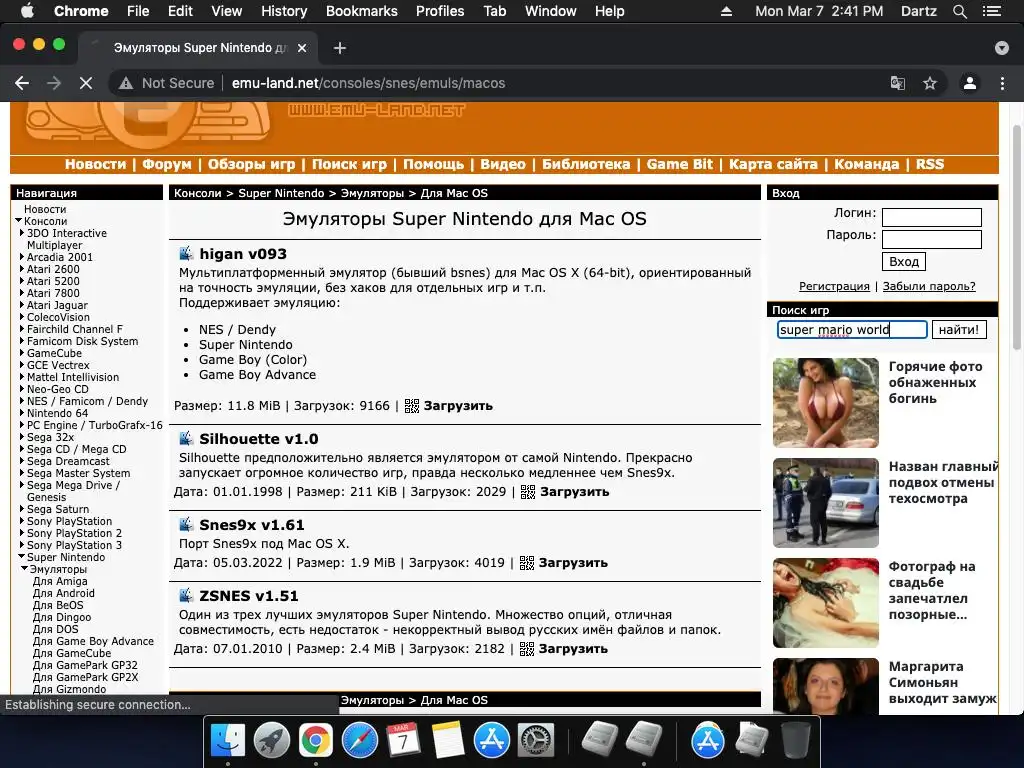Open Calendar from the Dock

[404, 741]
